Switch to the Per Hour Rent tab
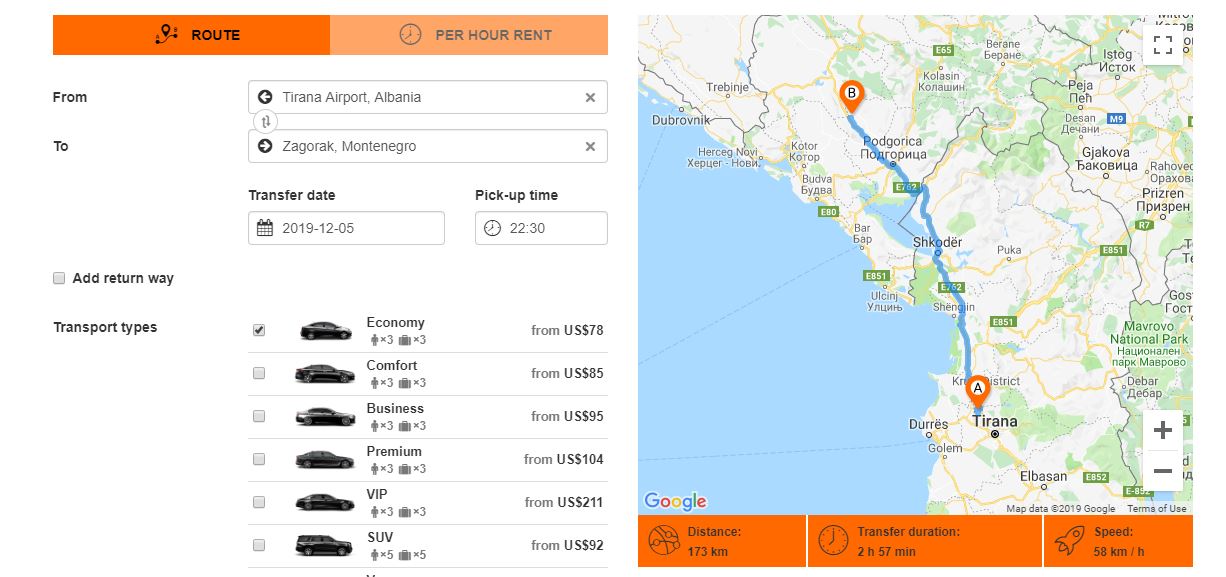1226x577 pixels. point(469,35)
